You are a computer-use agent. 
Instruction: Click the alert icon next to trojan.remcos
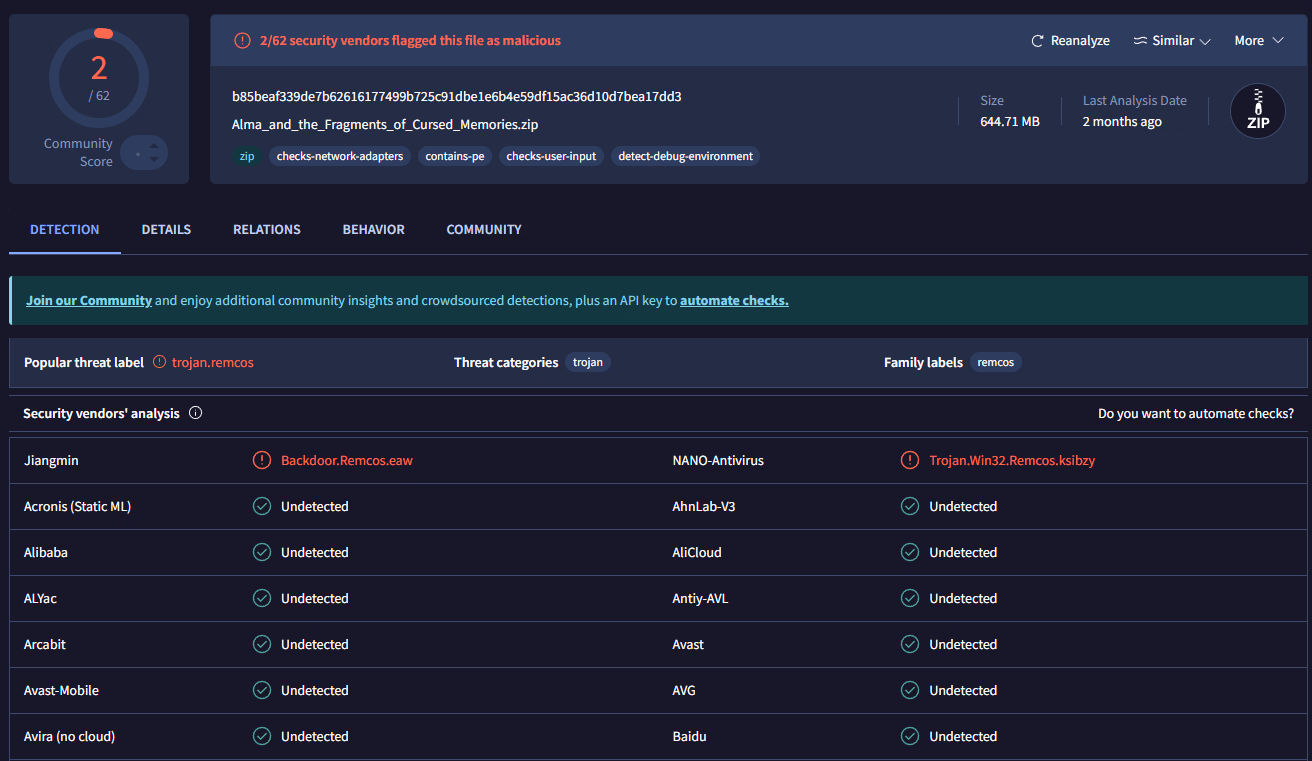point(159,362)
